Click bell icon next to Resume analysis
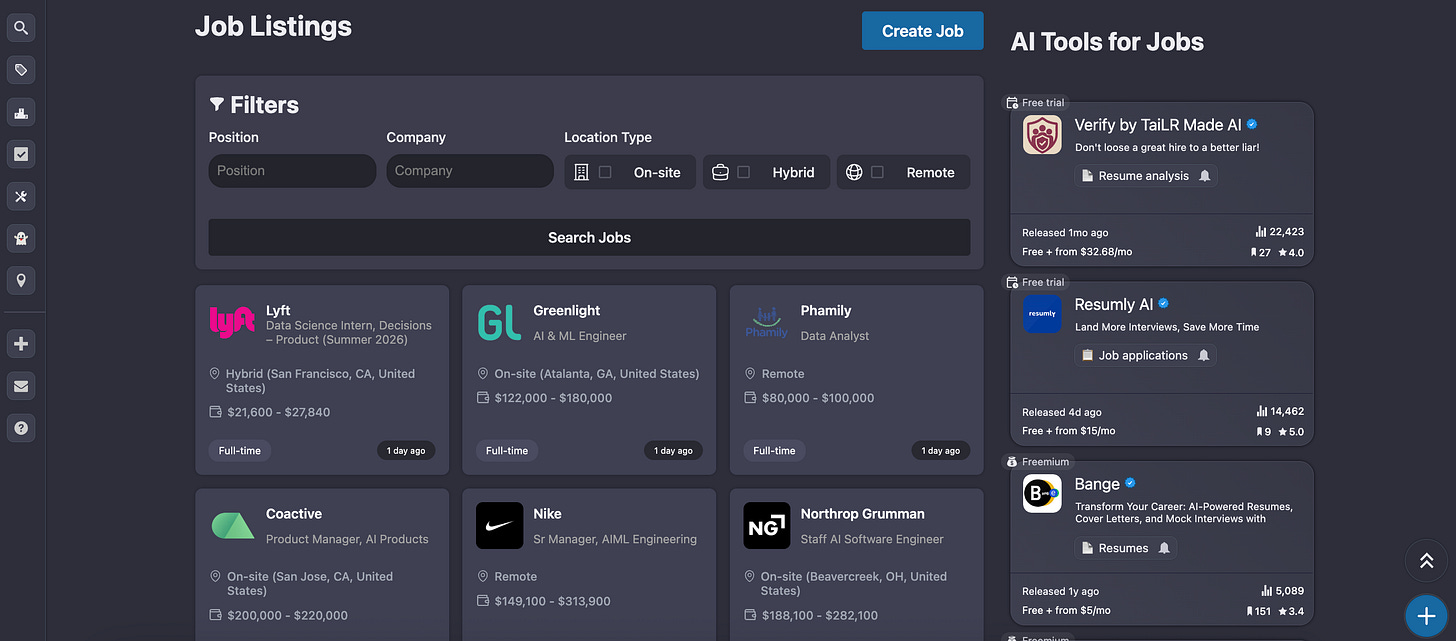1456x641 pixels. point(1205,176)
